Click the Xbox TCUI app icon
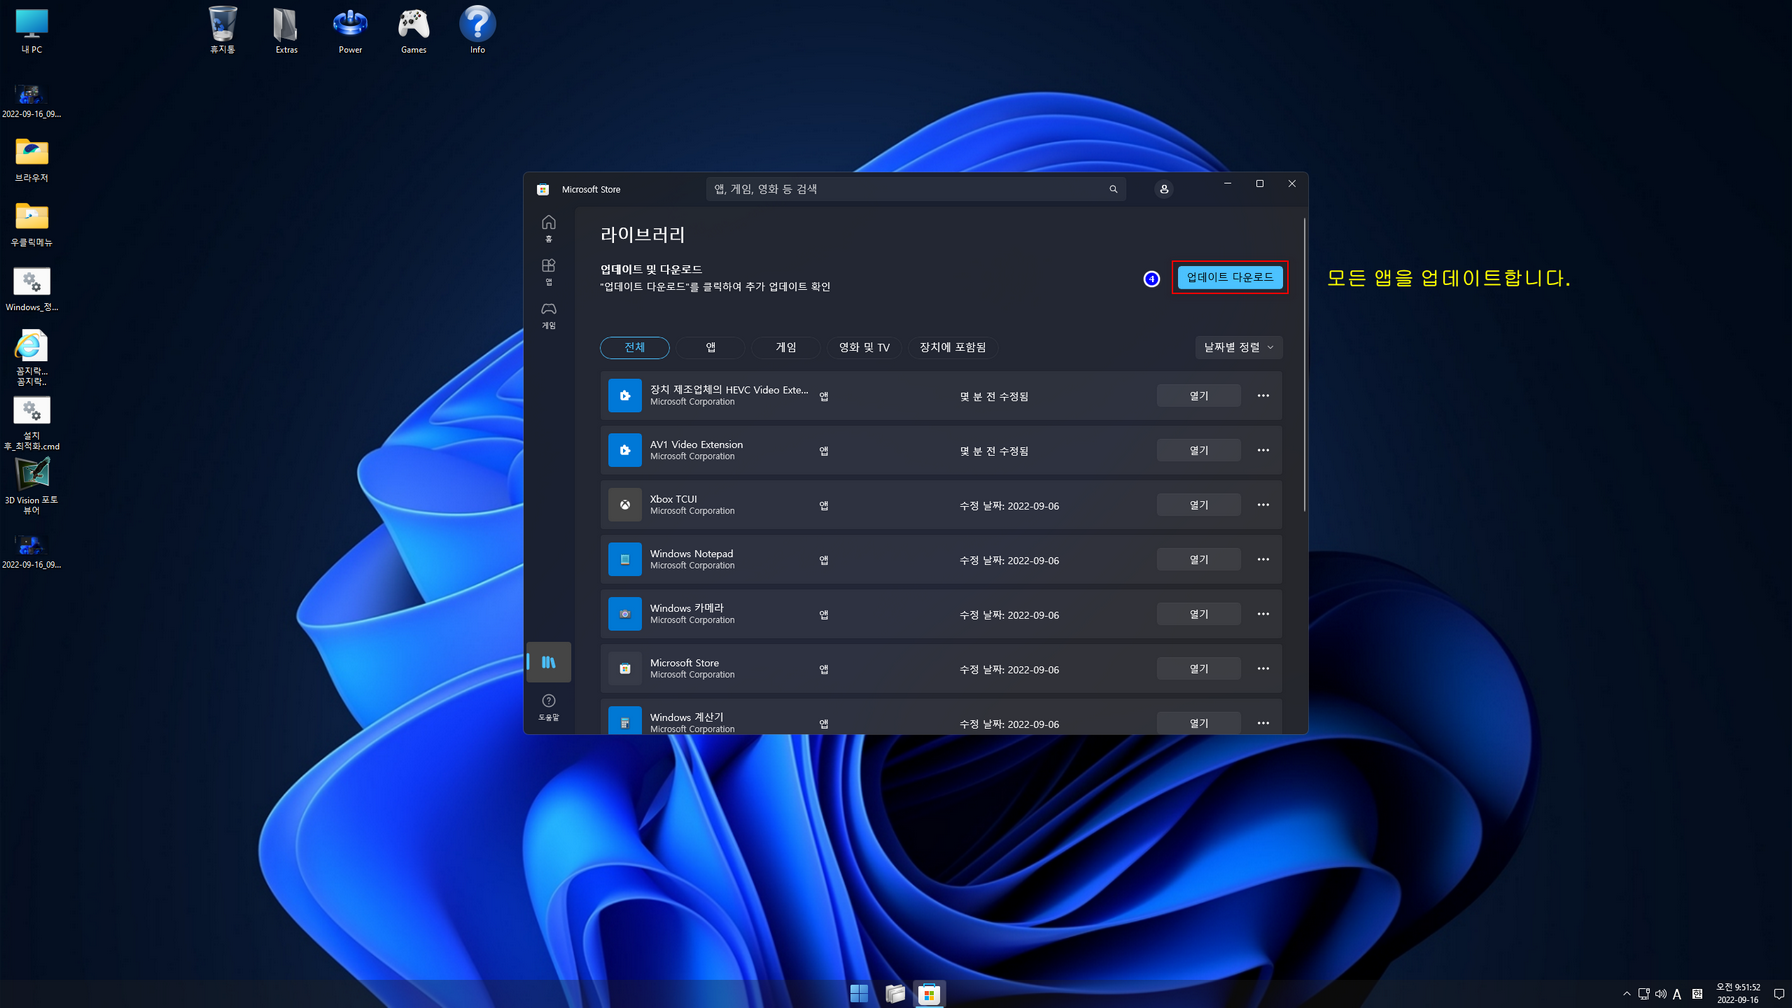Screen dimensions: 1792x1008 625,505
